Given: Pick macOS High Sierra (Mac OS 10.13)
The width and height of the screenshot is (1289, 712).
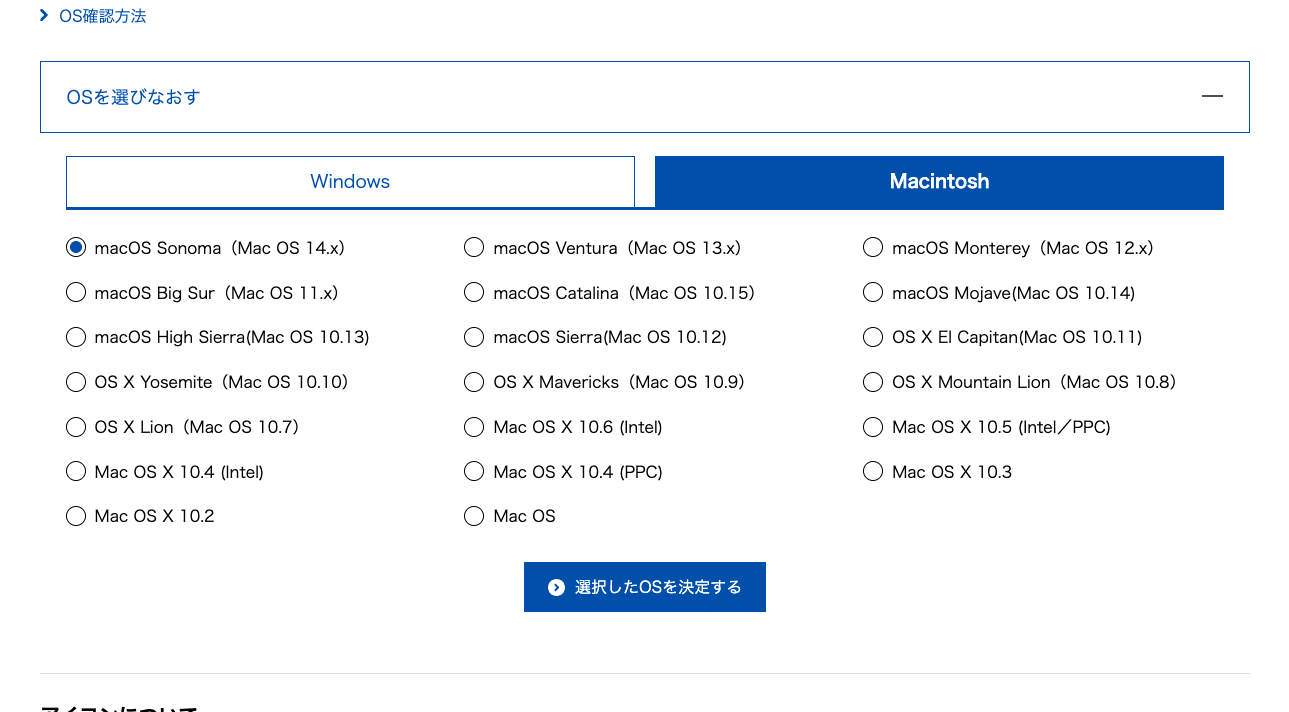Looking at the screenshot, I should click(x=76, y=337).
